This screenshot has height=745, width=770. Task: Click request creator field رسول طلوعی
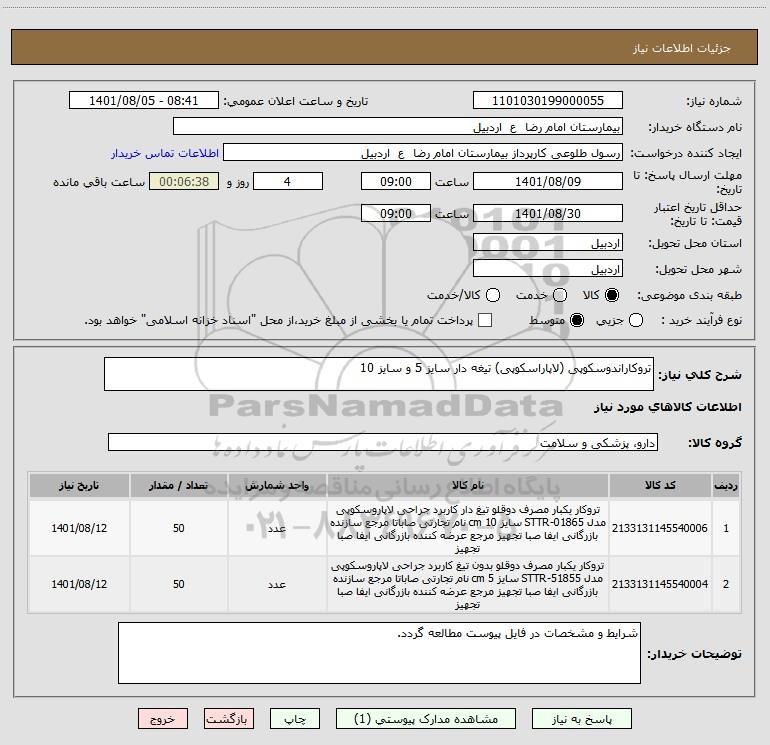(423, 153)
